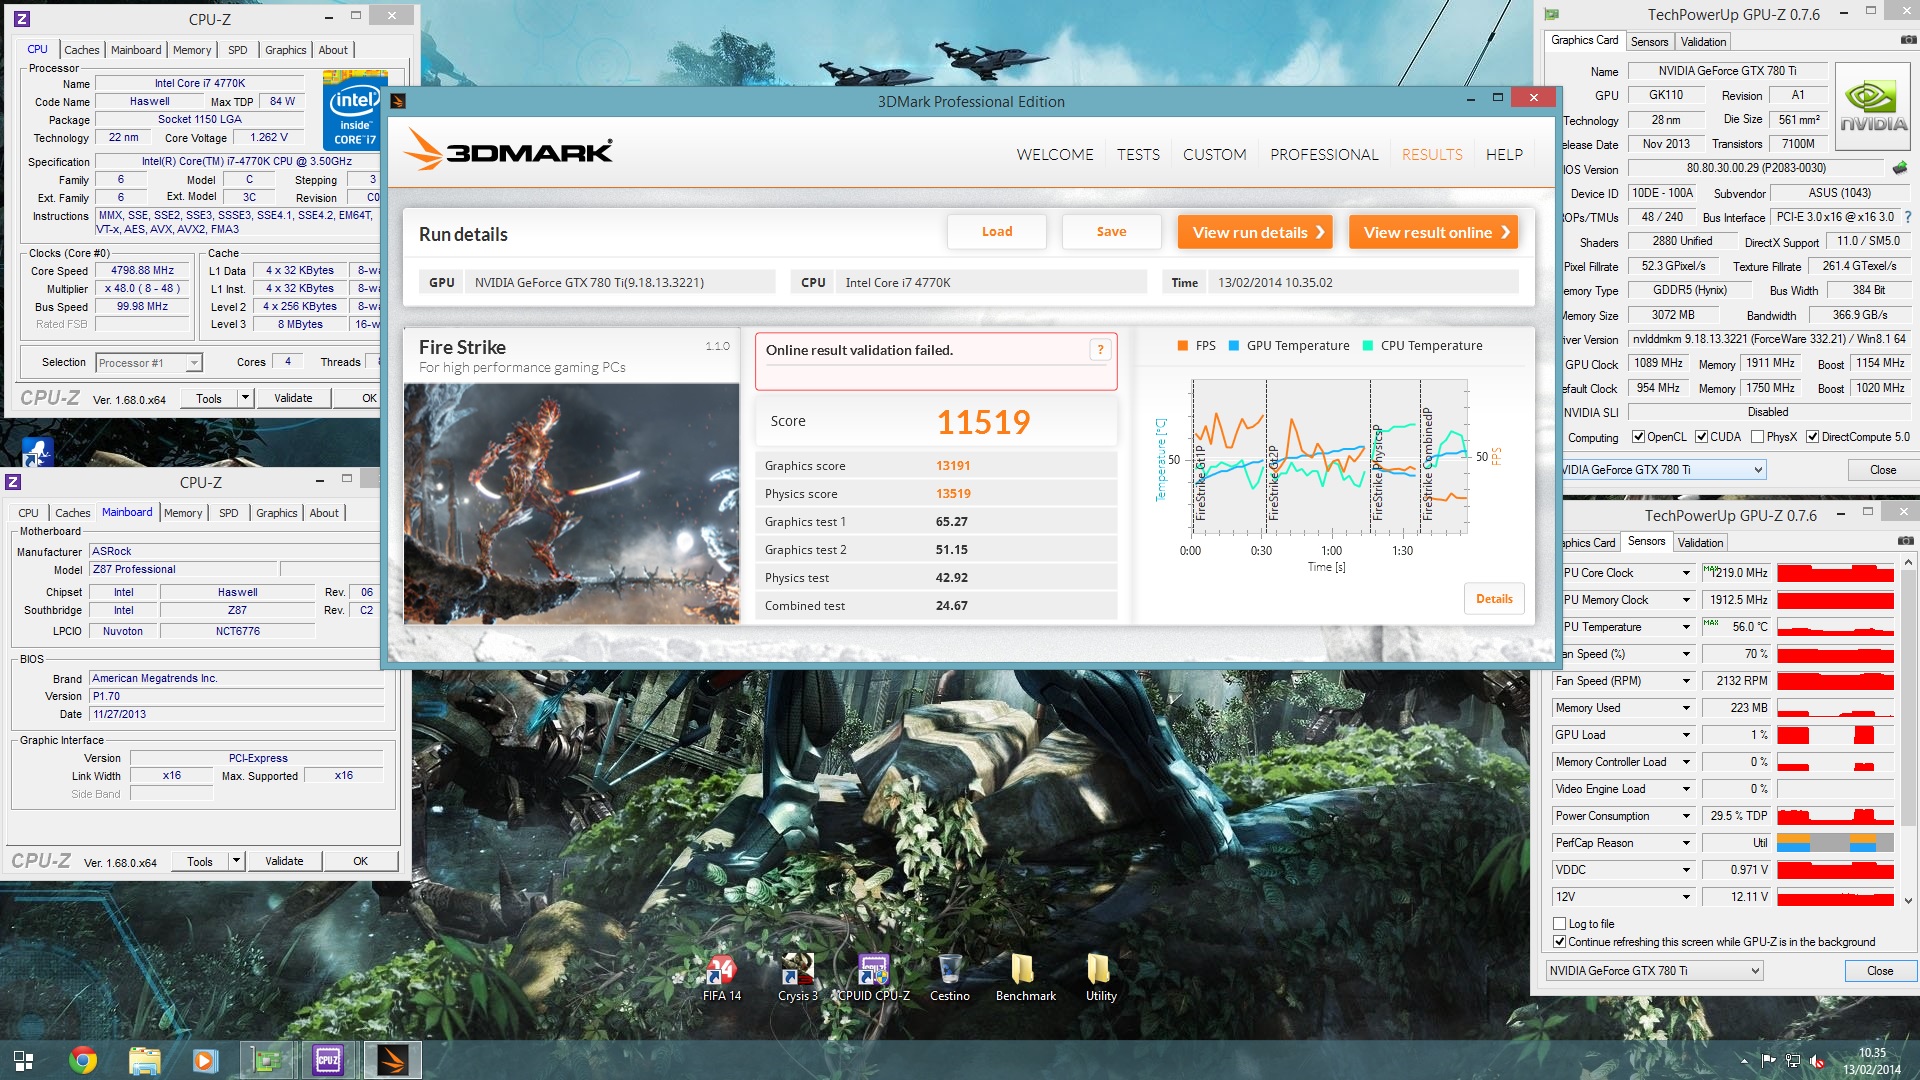Click the FPS orange legend swatch
The width and height of the screenshot is (1920, 1080).
pos(1182,346)
